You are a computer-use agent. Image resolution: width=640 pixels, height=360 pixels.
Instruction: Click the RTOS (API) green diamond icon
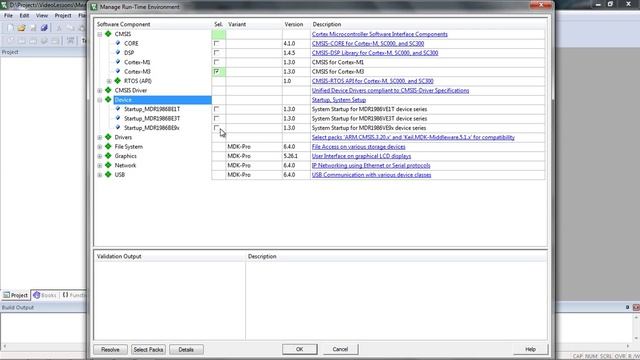[x=118, y=81]
